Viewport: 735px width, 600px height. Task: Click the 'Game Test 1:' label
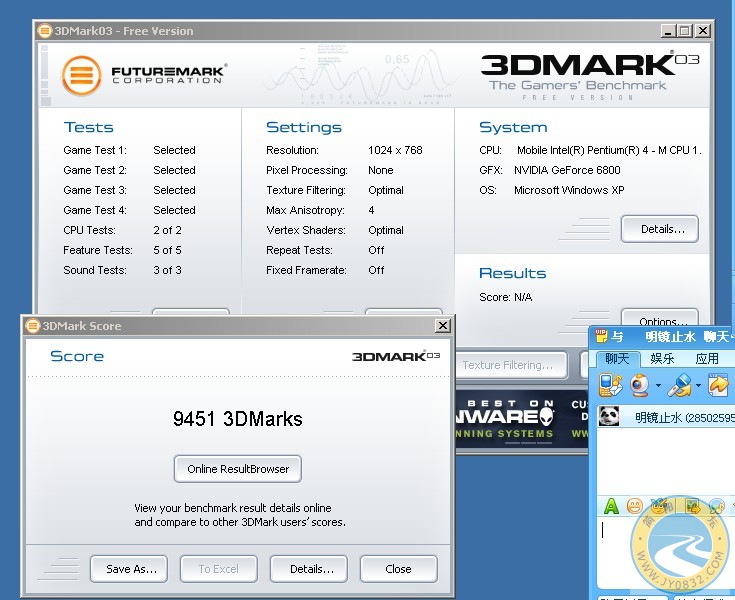point(95,150)
